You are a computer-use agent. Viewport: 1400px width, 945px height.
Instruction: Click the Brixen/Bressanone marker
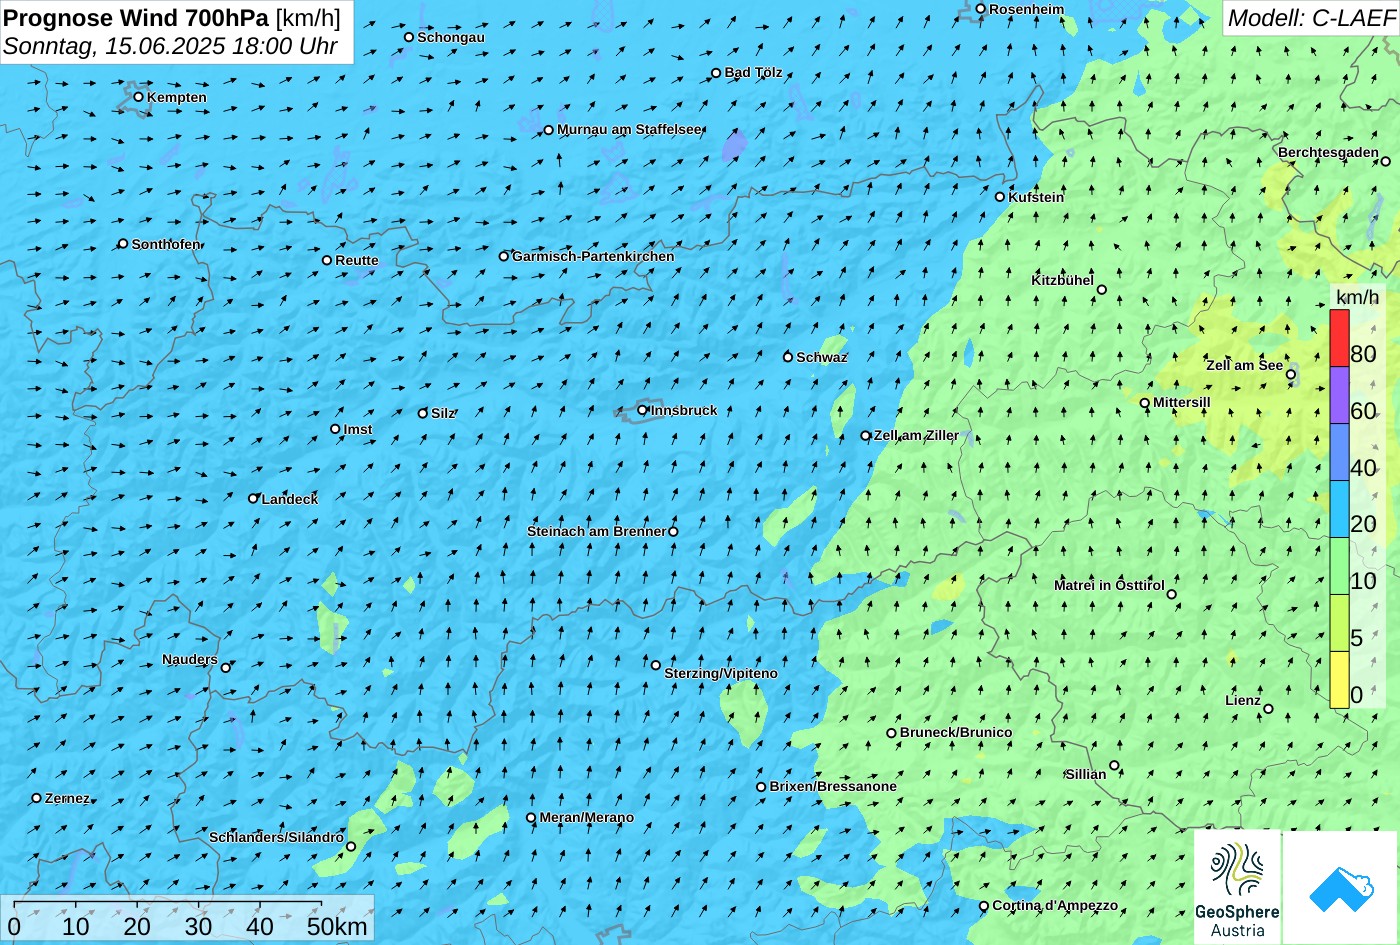coord(761,787)
